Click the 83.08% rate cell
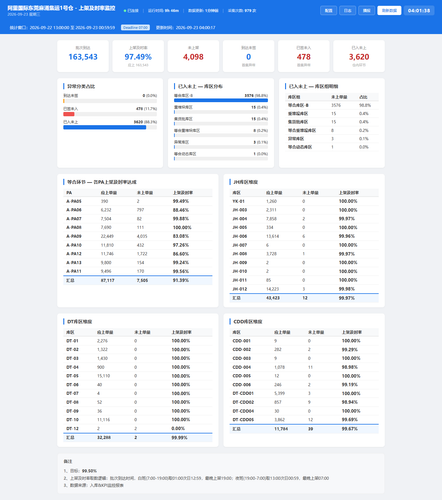 (x=181, y=236)
